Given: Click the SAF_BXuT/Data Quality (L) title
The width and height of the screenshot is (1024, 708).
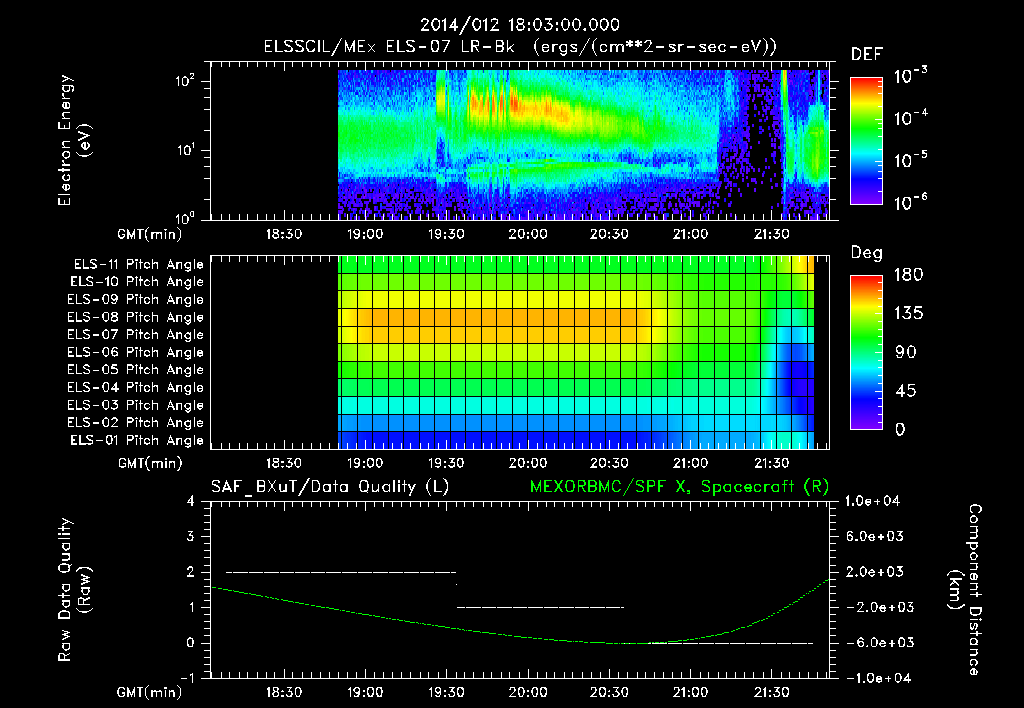Looking at the screenshot, I should (x=330, y=487).
